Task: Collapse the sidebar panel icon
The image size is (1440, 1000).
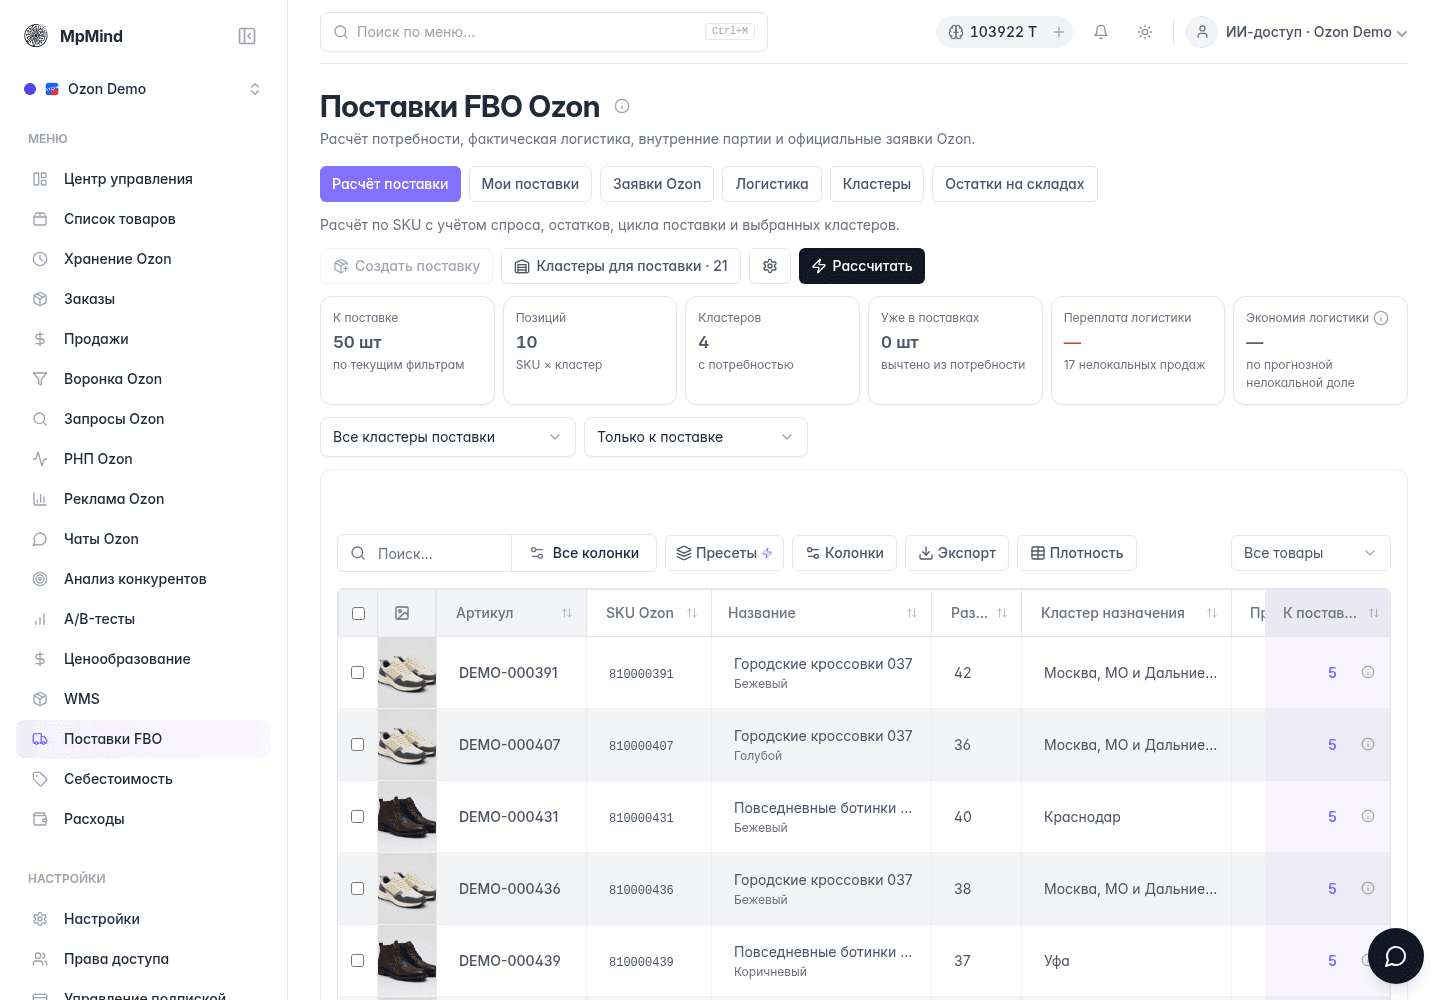Action: coord(247,36)
